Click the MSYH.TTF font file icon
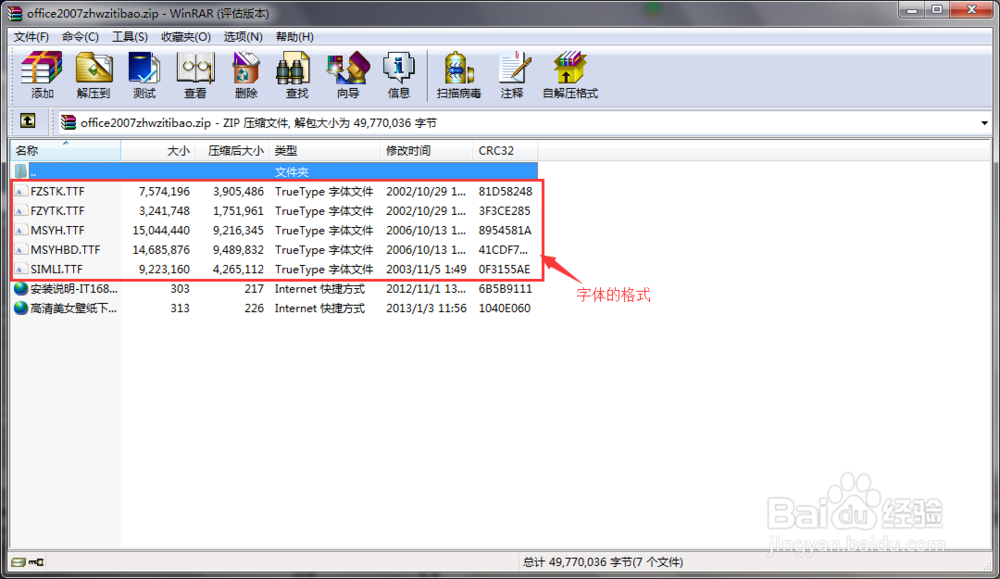Screen dimensions: 1000x579 point(21,230)
